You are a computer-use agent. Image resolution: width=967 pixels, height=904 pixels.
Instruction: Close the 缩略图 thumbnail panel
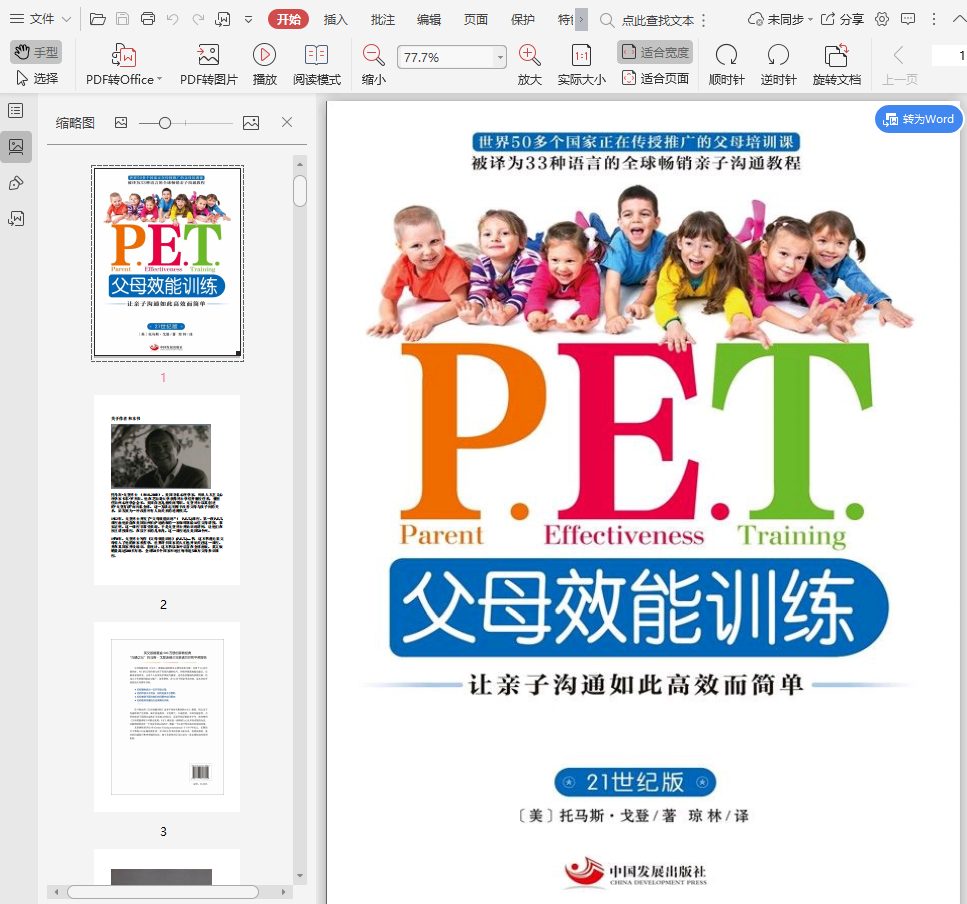tap(287, 122)
